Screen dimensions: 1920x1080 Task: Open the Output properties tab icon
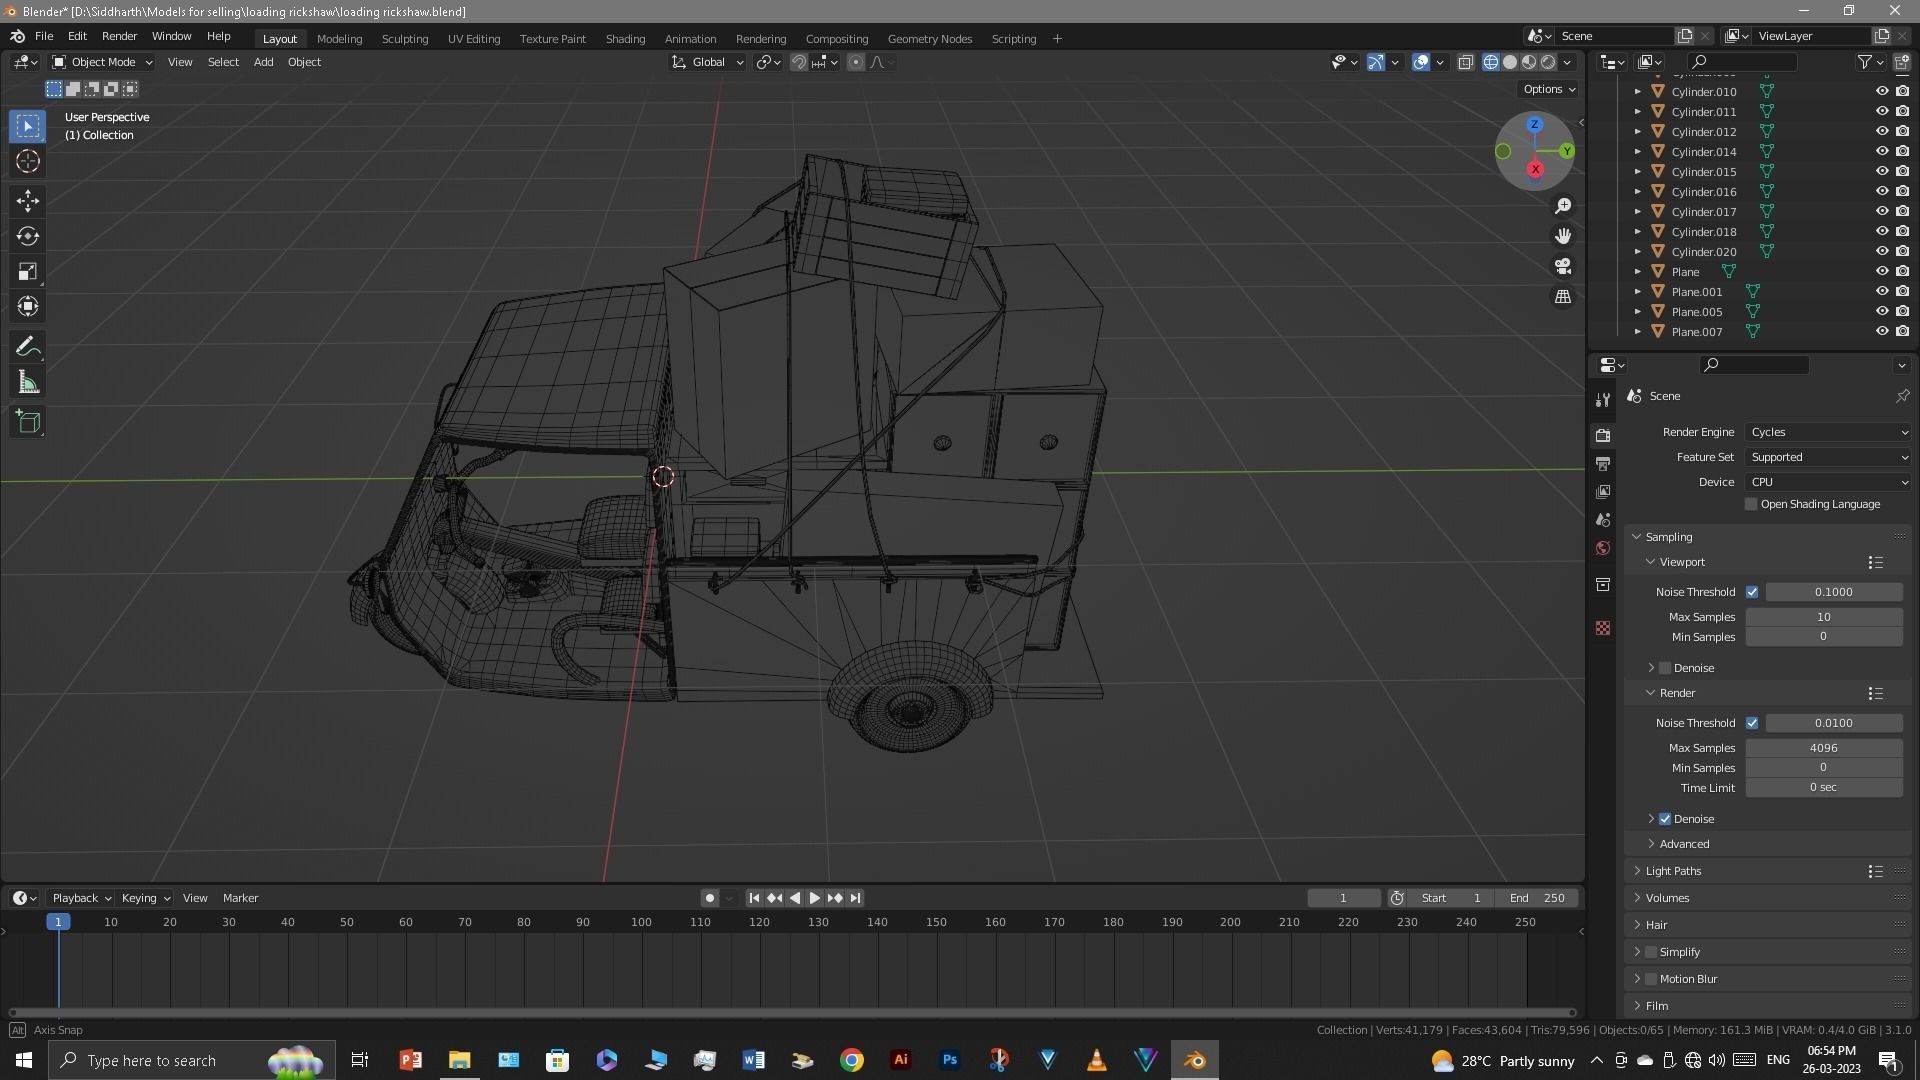(1603, 464)
